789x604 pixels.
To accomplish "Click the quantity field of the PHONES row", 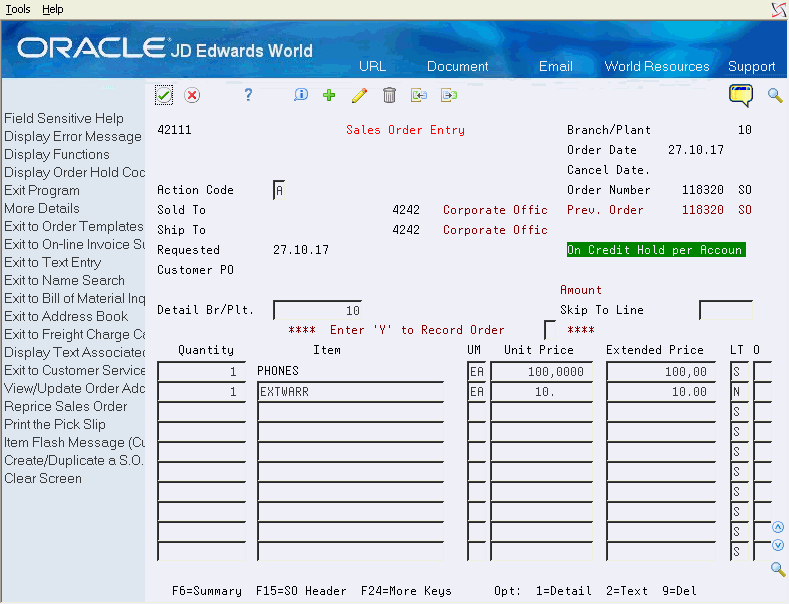I will click(202, 371).
